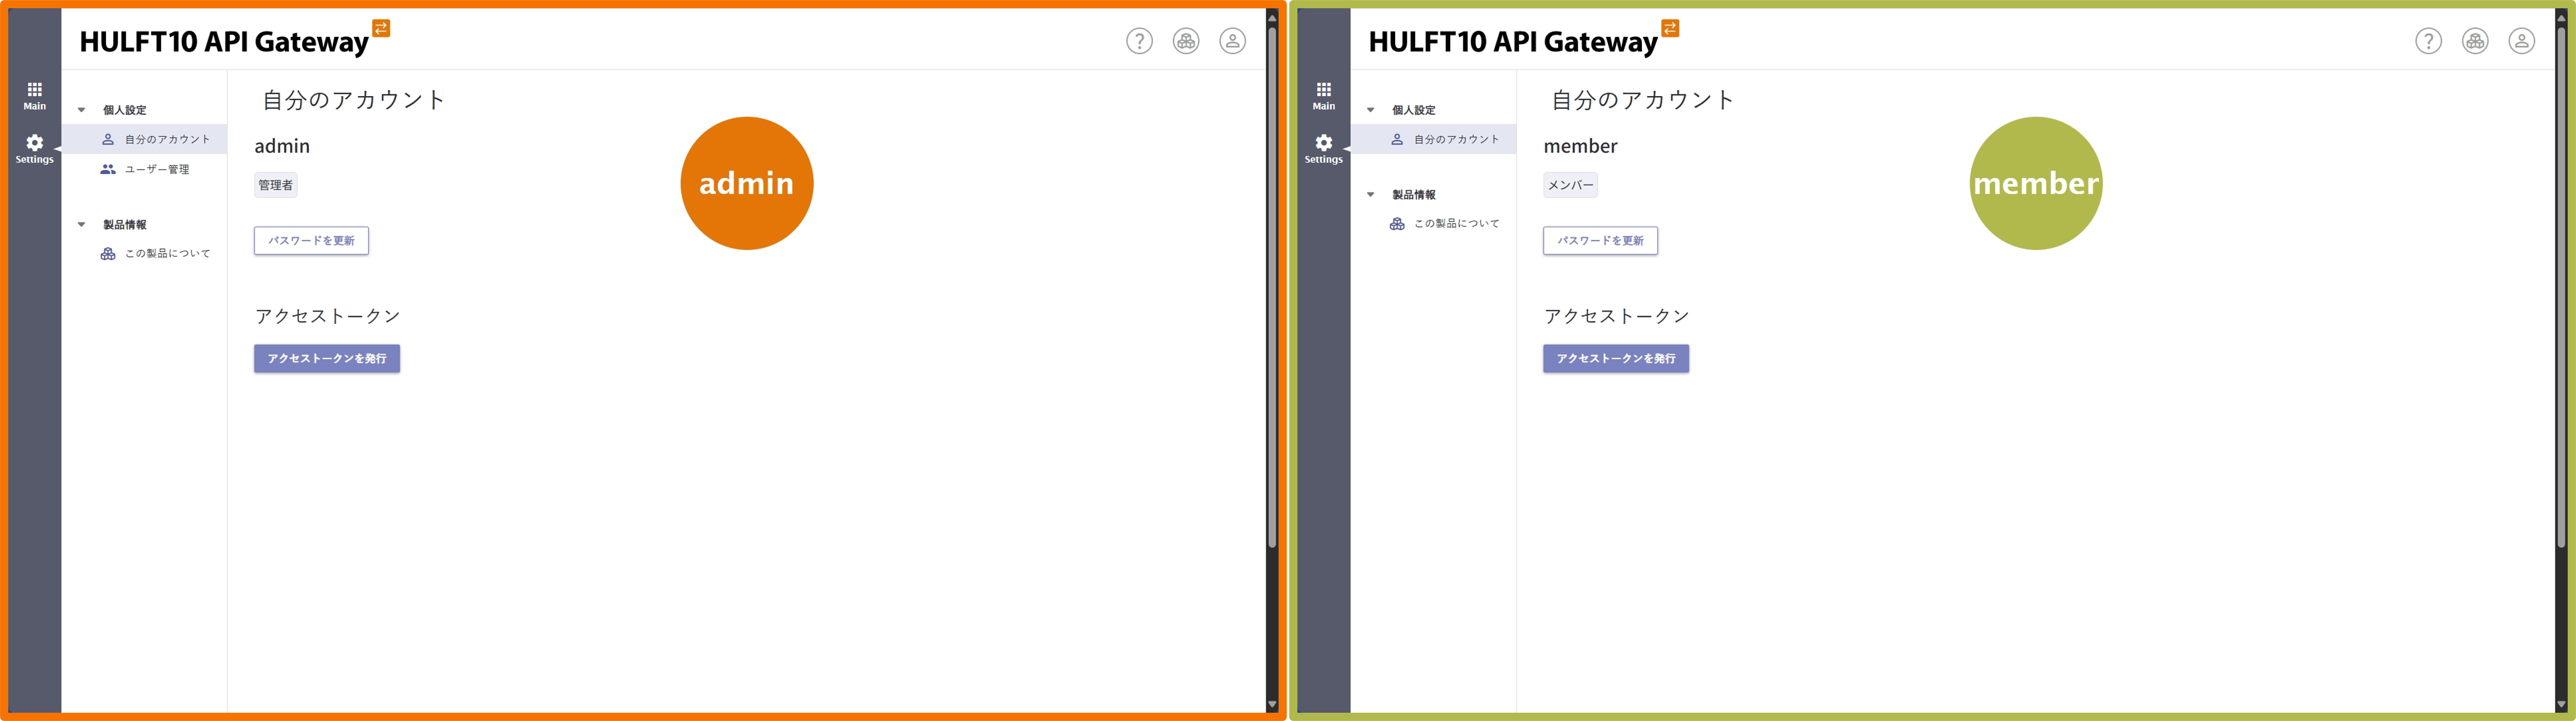The image size is (2576, 721).
Task: Click the help icon in admin window
Action: (x=1139, y=41)
